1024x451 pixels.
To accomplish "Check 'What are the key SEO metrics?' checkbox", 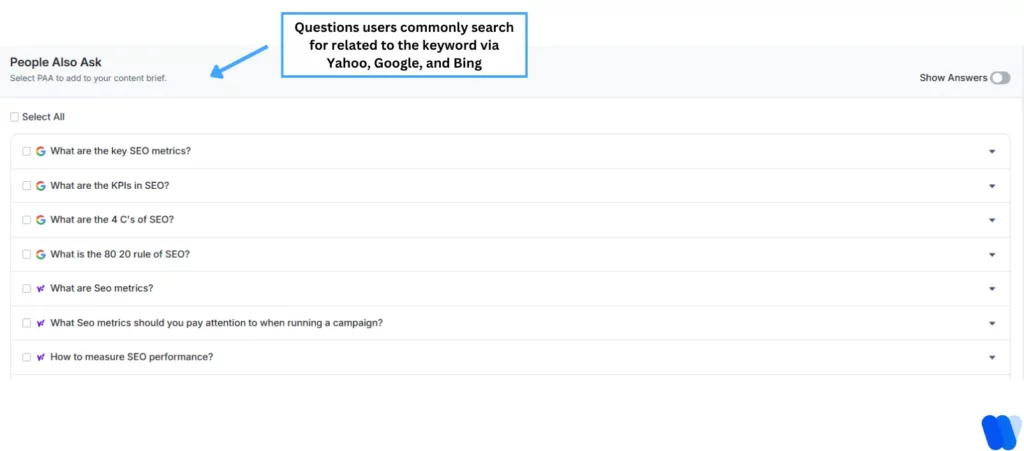I will [27, 151].
